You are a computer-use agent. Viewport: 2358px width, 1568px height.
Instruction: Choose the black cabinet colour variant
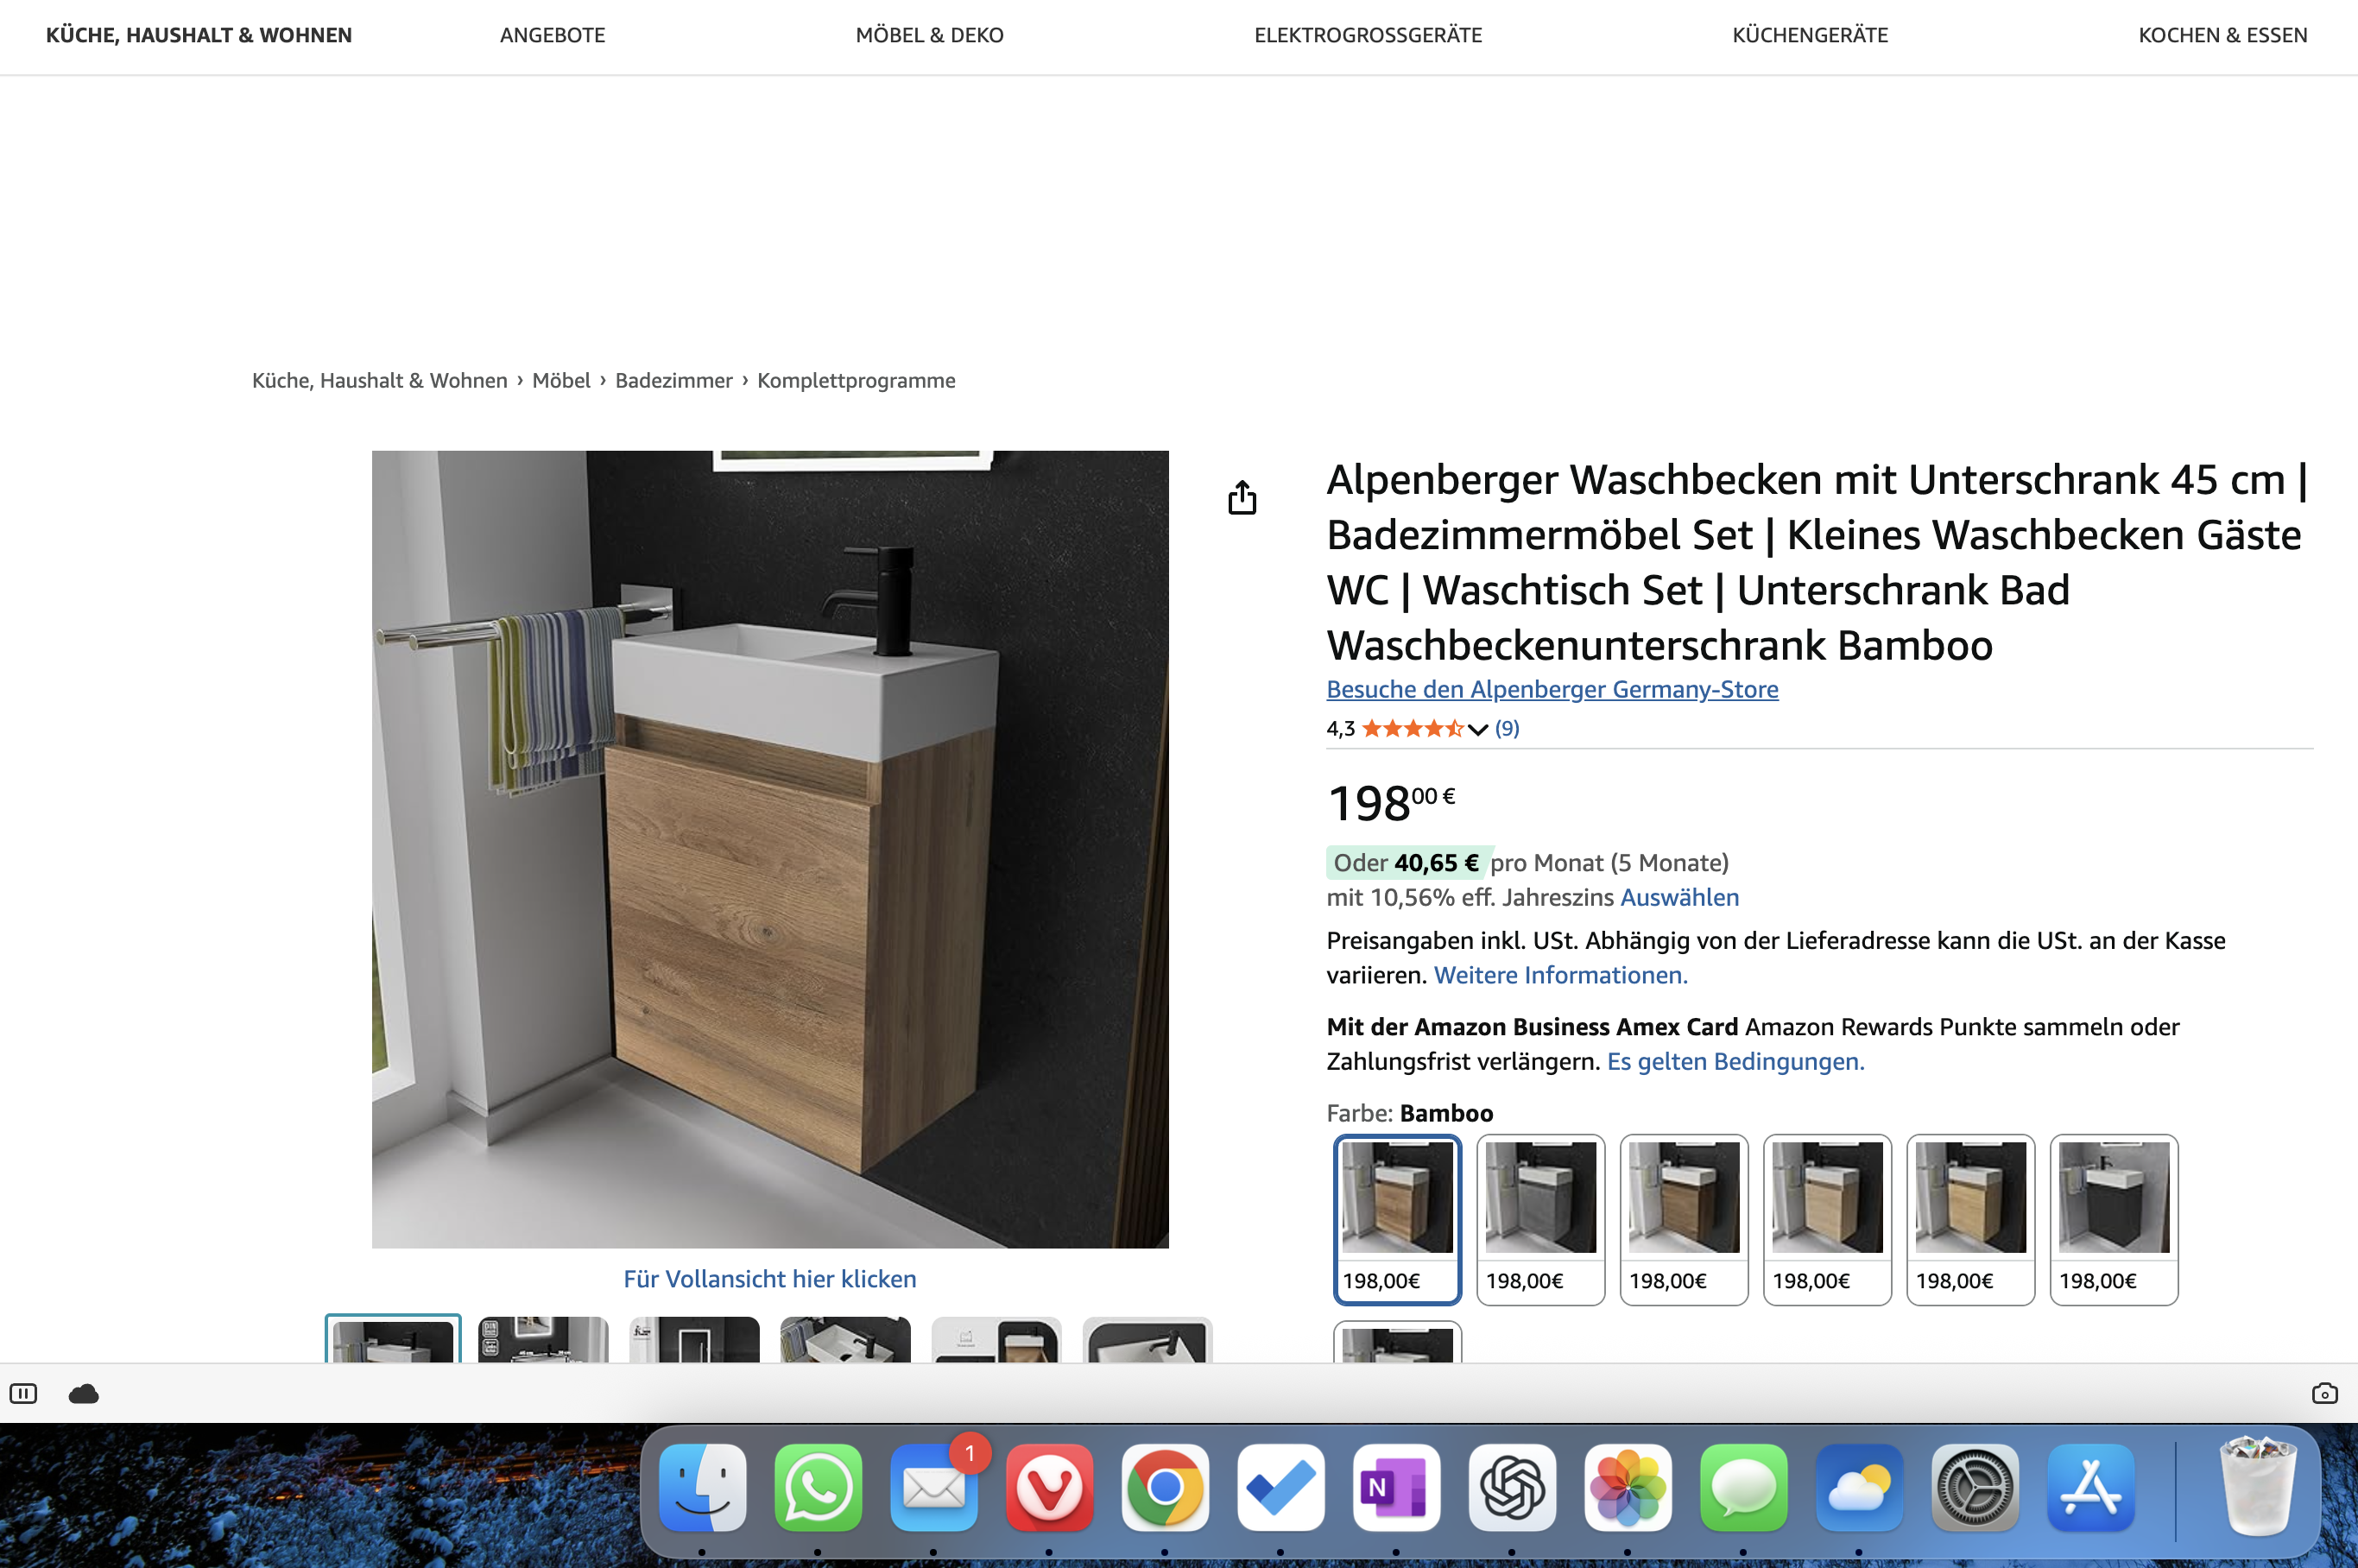tap(2113, 1218)
